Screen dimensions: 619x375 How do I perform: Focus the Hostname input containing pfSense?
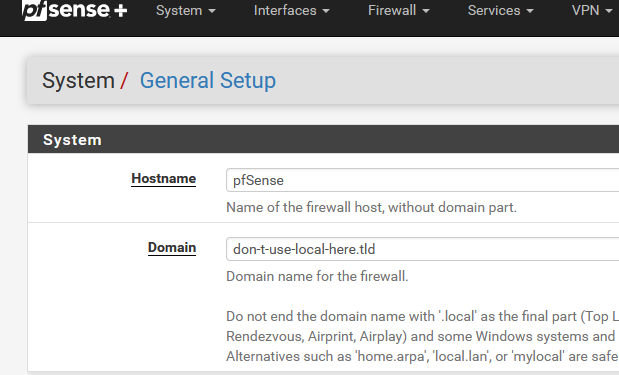(422, 180)
